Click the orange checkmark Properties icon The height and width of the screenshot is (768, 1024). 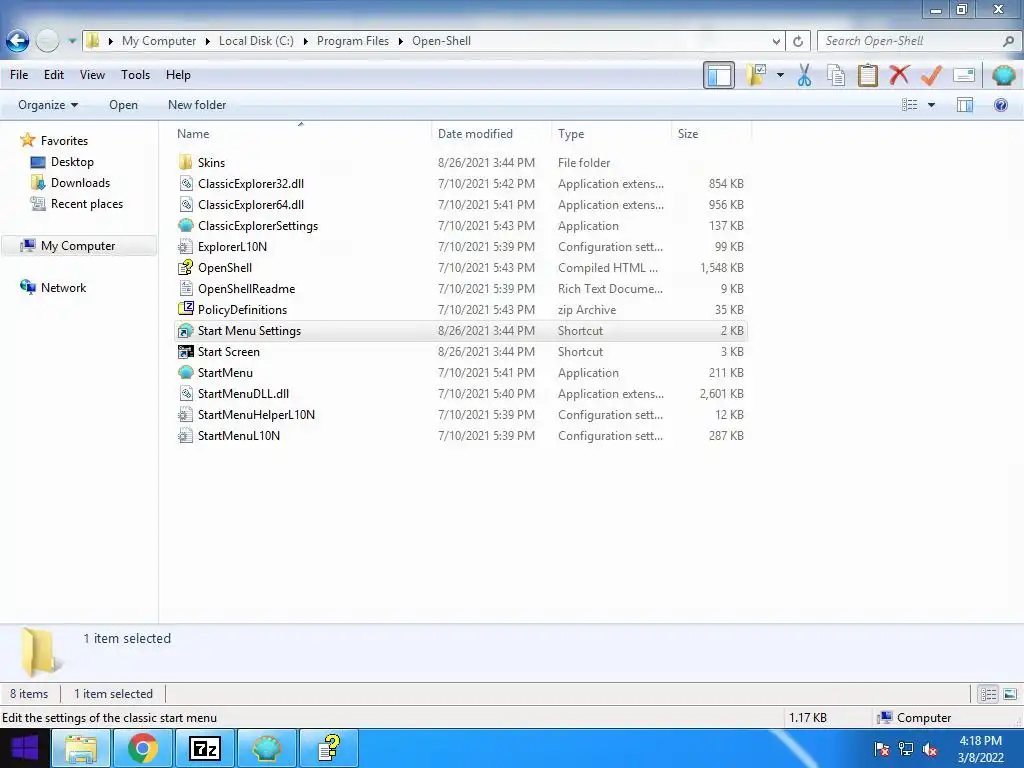point(931,75)
